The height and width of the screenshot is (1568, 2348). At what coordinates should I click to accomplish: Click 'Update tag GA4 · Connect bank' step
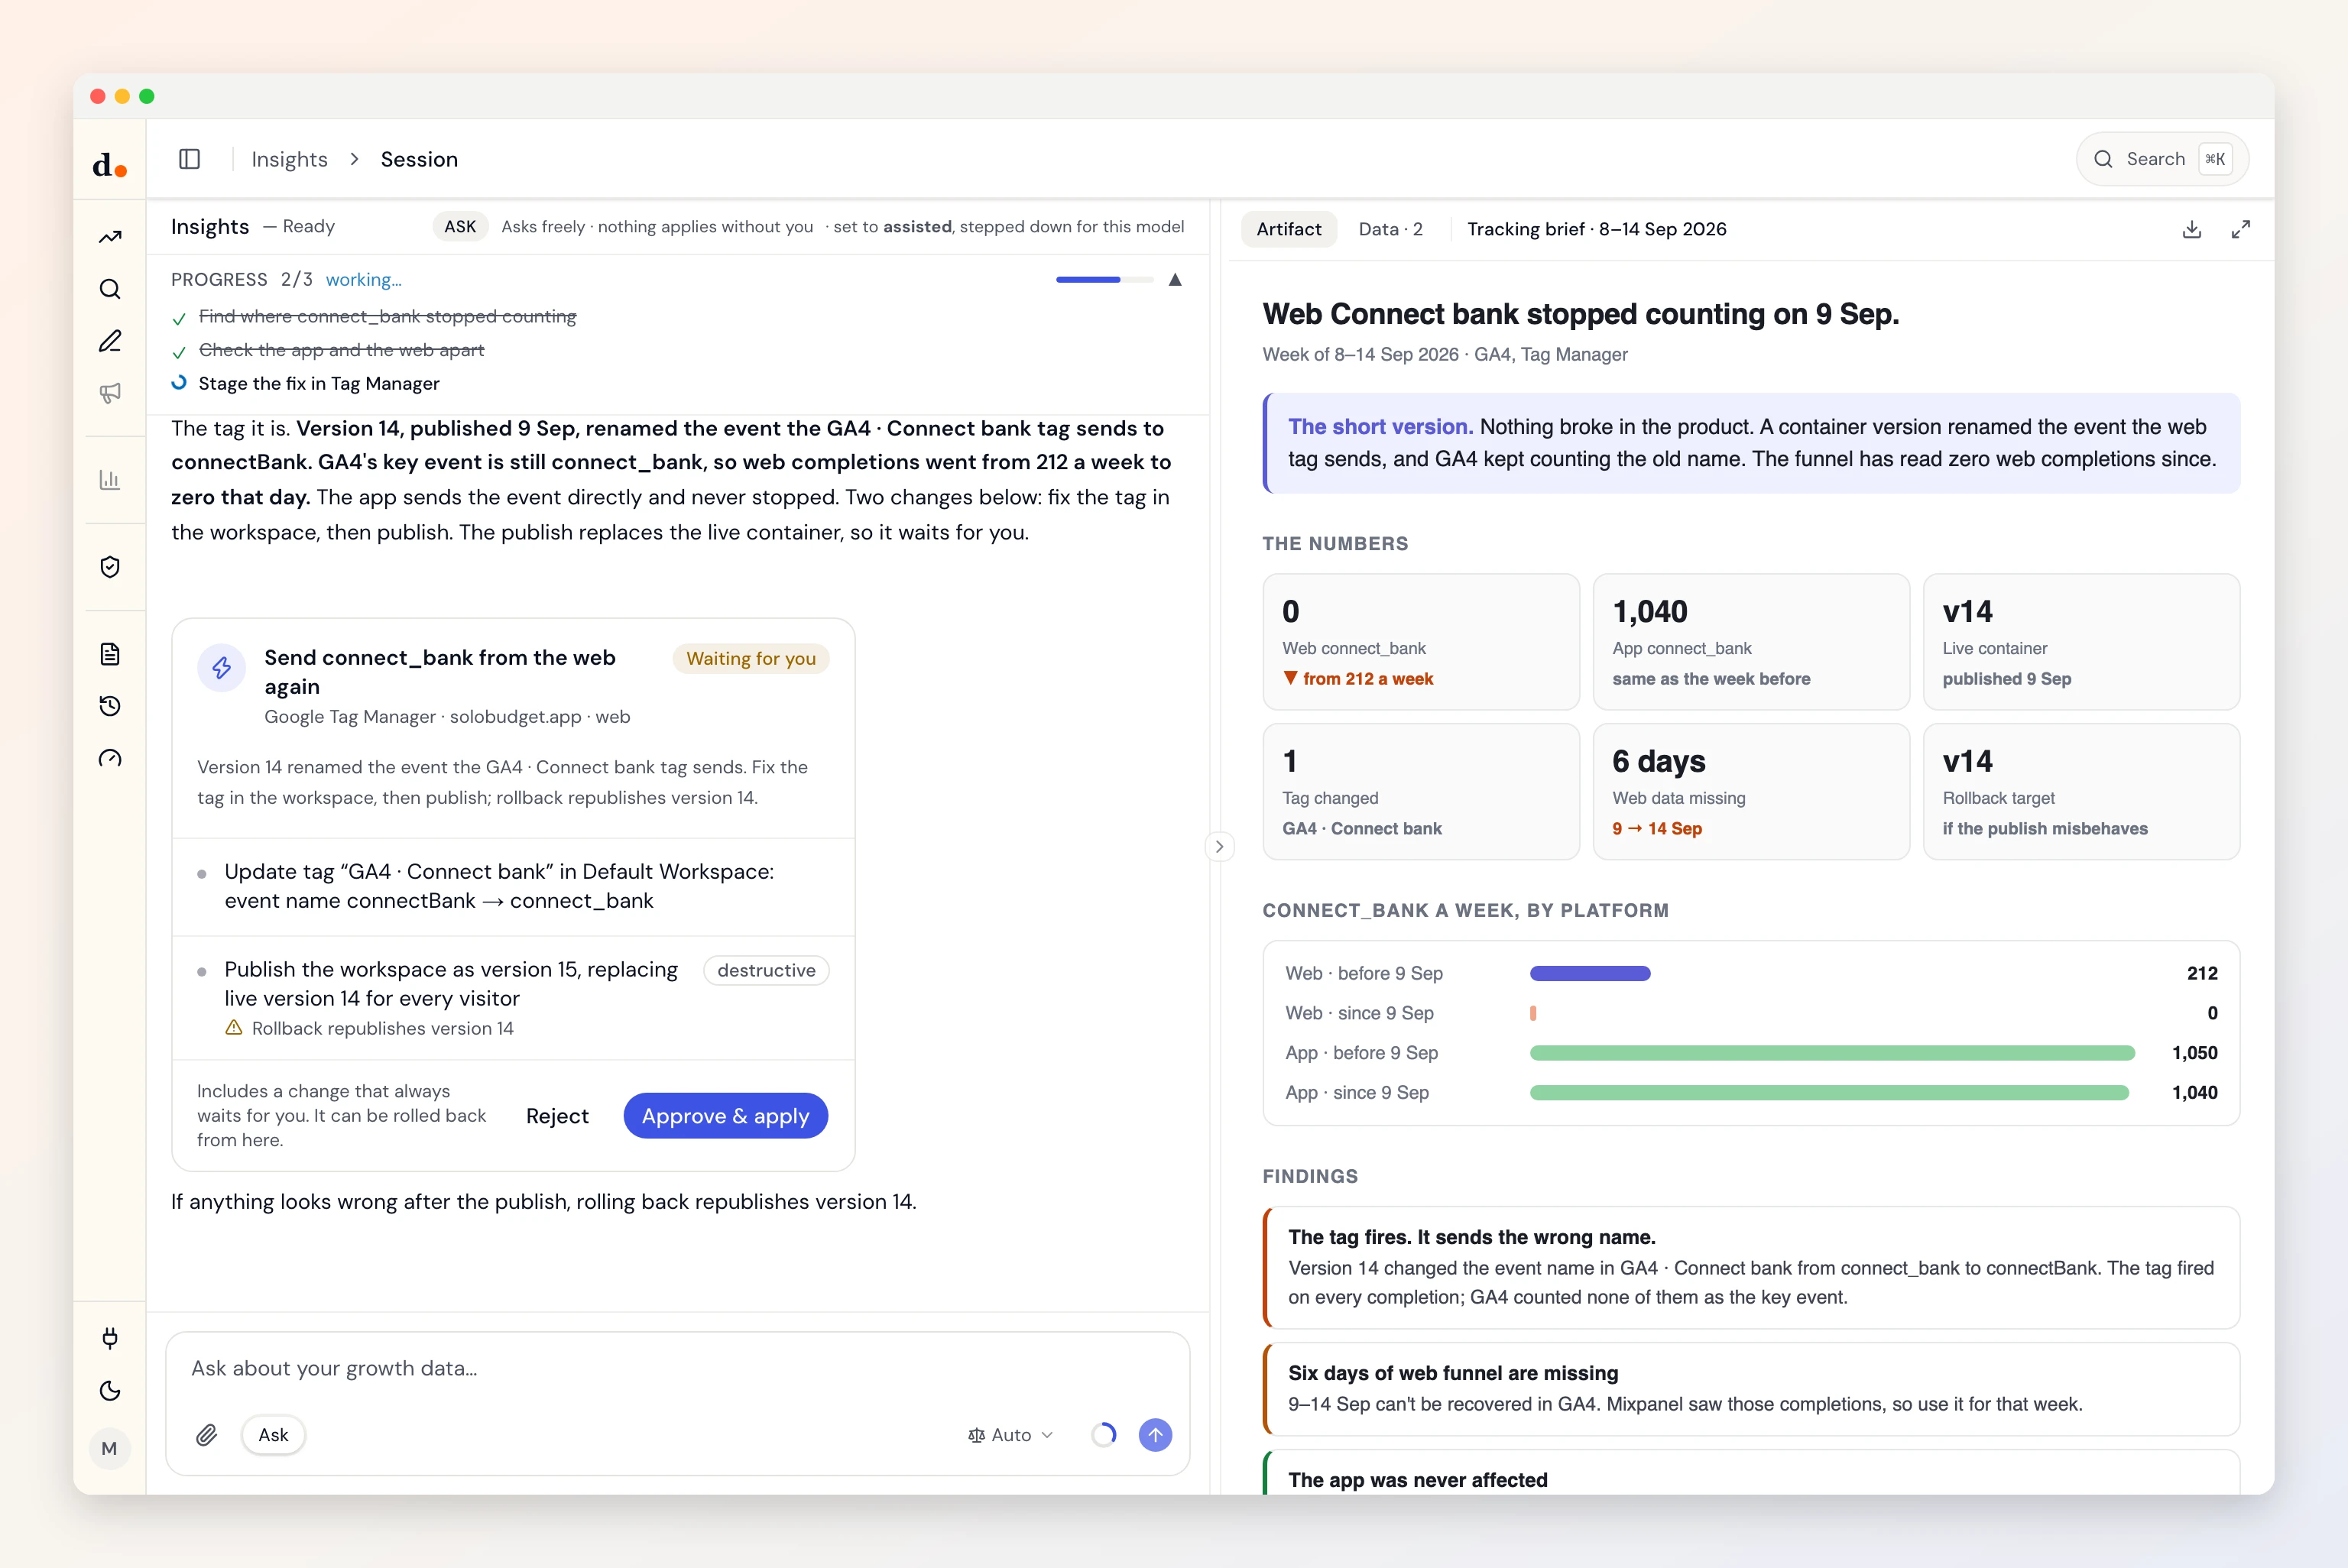click(513, 886)
